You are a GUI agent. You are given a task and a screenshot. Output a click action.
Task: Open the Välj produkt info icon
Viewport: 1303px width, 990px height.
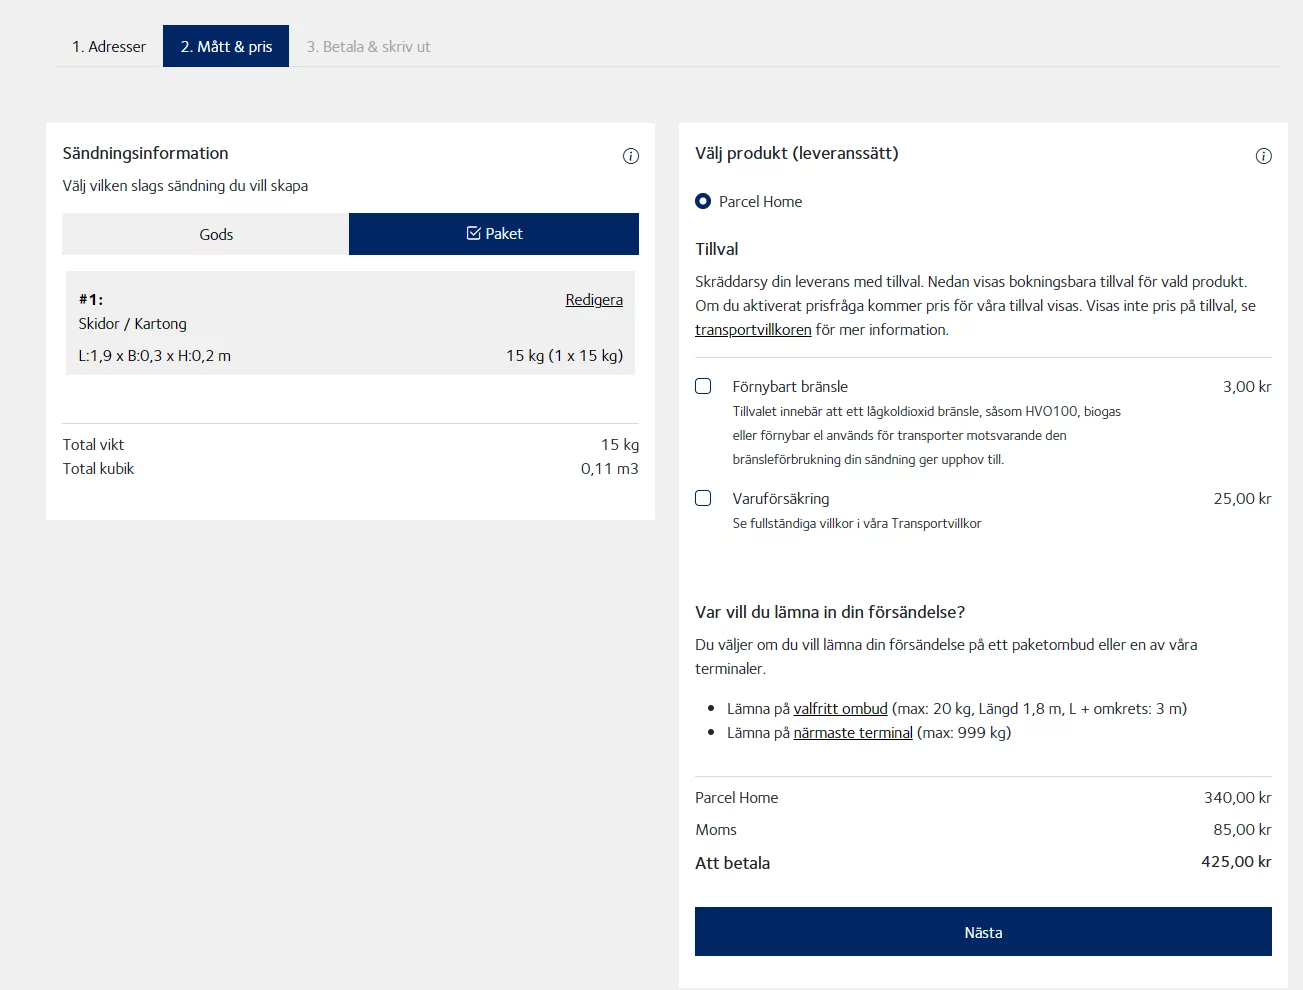click(x=1263, y=156)
